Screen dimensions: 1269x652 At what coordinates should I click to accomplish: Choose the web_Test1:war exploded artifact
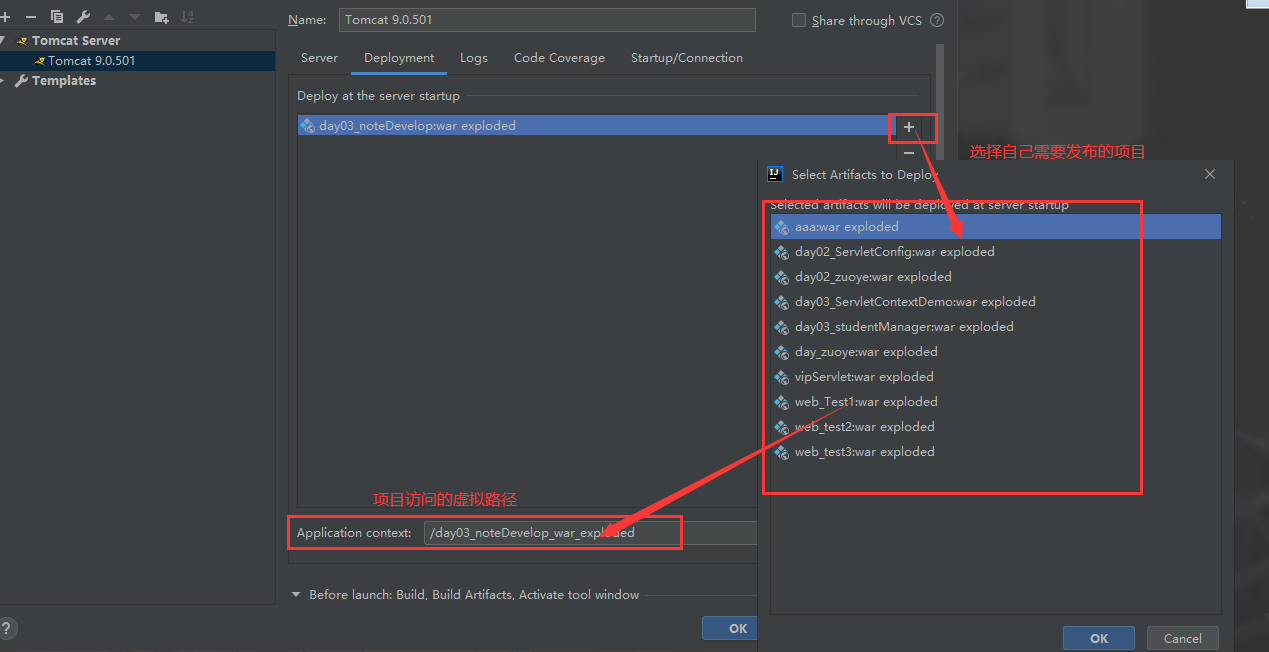click(x=996, y=402)
